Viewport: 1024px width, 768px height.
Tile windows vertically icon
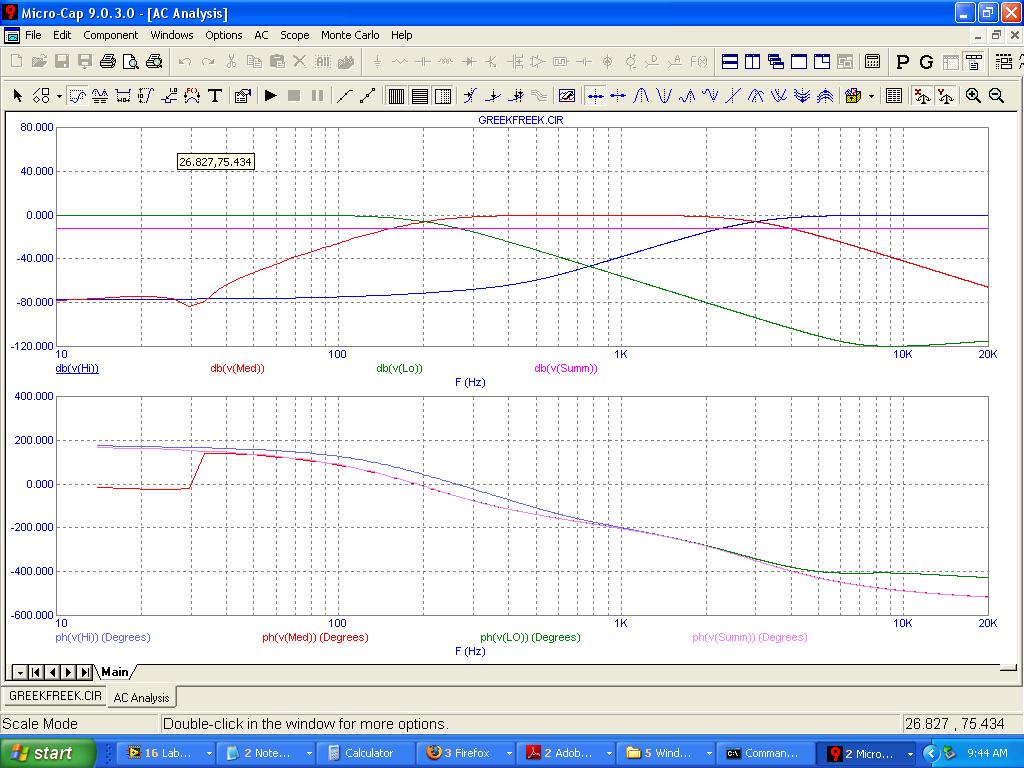click(x=752, y=62)
